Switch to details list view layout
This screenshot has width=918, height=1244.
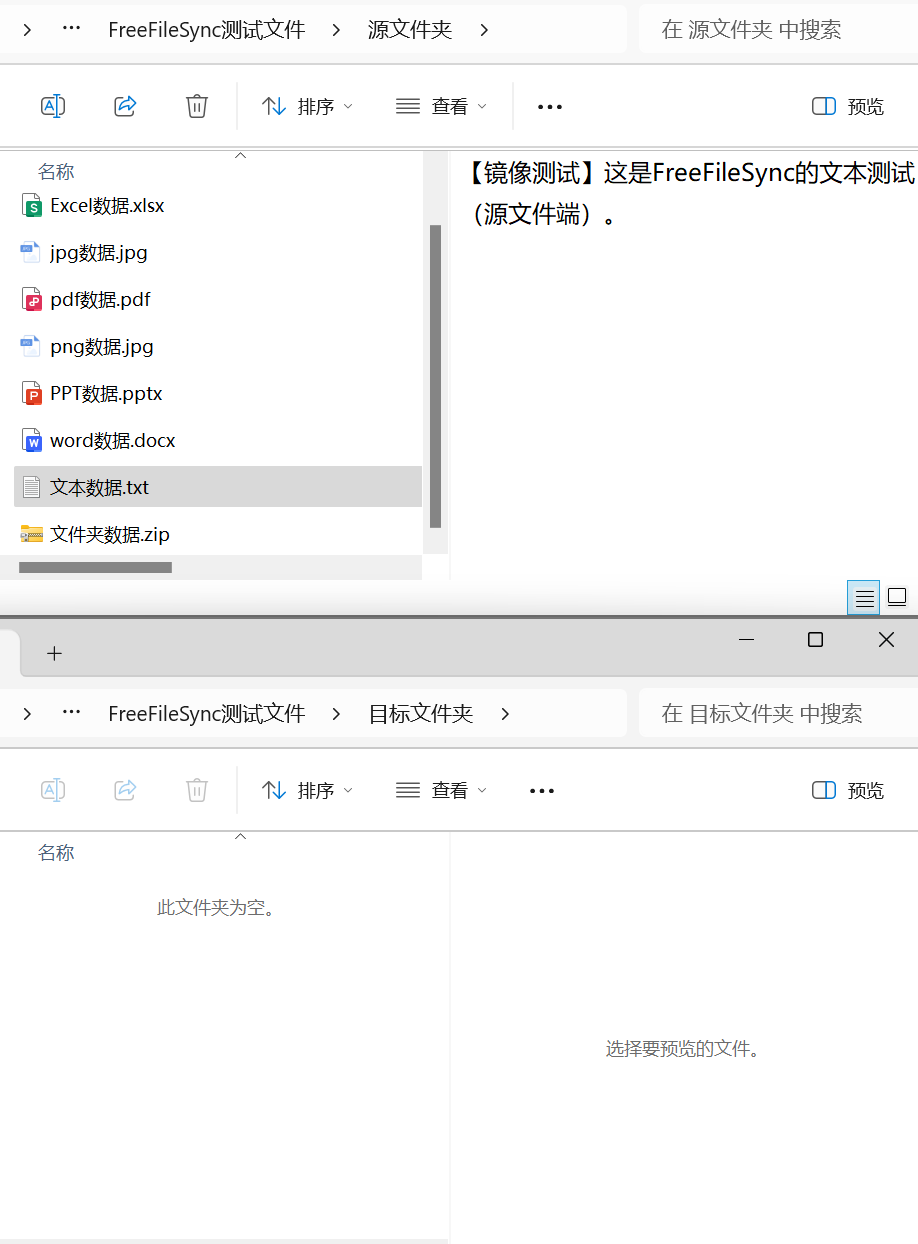pos(864,598)
